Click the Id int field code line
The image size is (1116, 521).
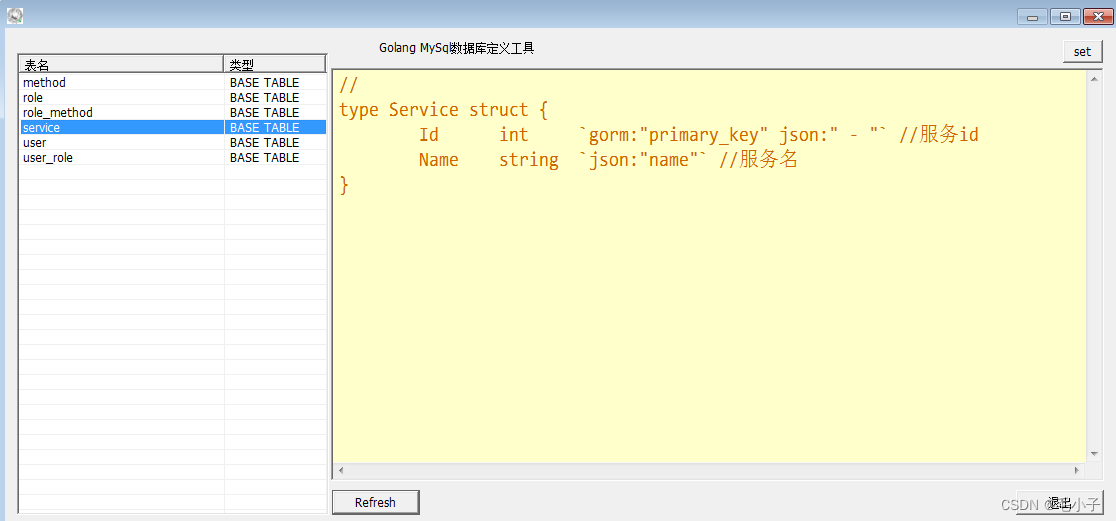[x=698, y=135]
